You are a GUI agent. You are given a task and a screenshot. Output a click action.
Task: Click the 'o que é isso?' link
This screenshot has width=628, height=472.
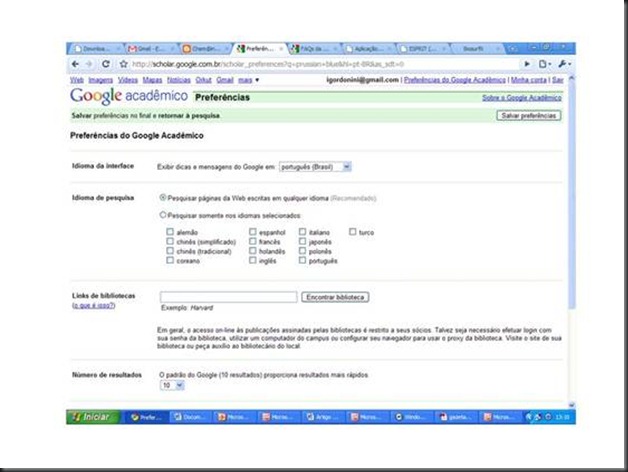click(94, 305)
